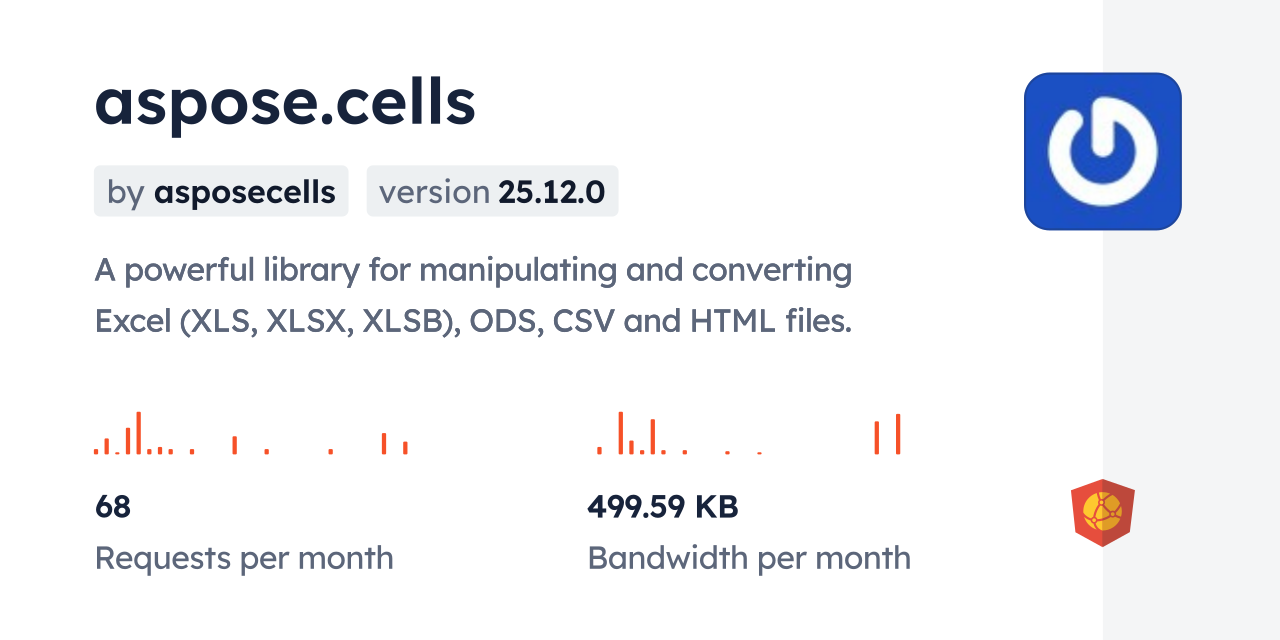Click the leftmost bar in the bandwidth chart

point(600,450)
